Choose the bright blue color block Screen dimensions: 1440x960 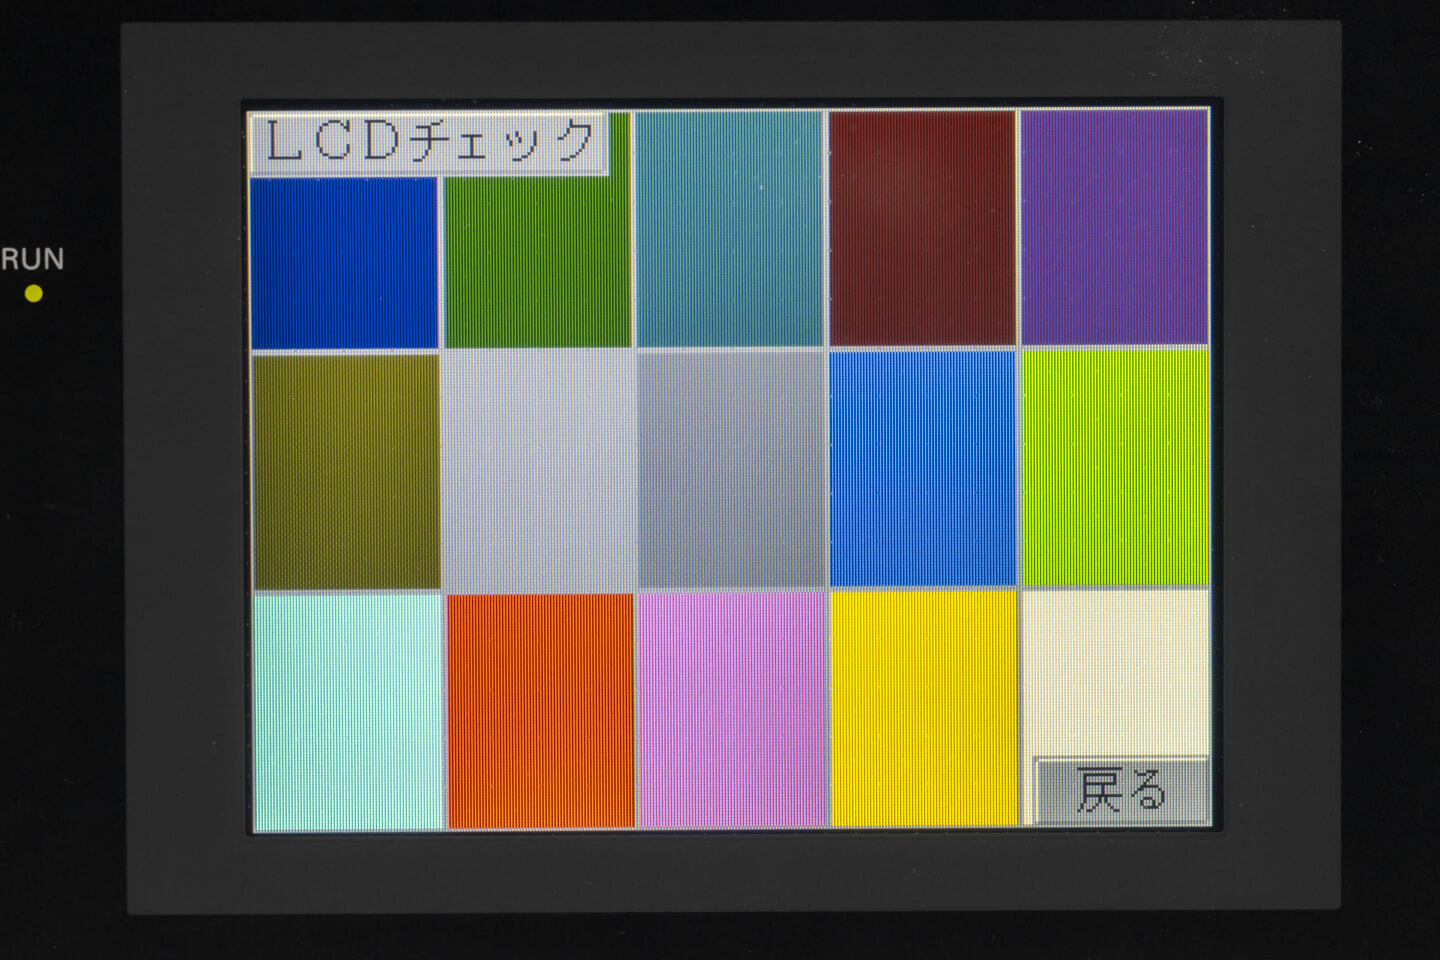pyautogui.click(x=923, y=469)
